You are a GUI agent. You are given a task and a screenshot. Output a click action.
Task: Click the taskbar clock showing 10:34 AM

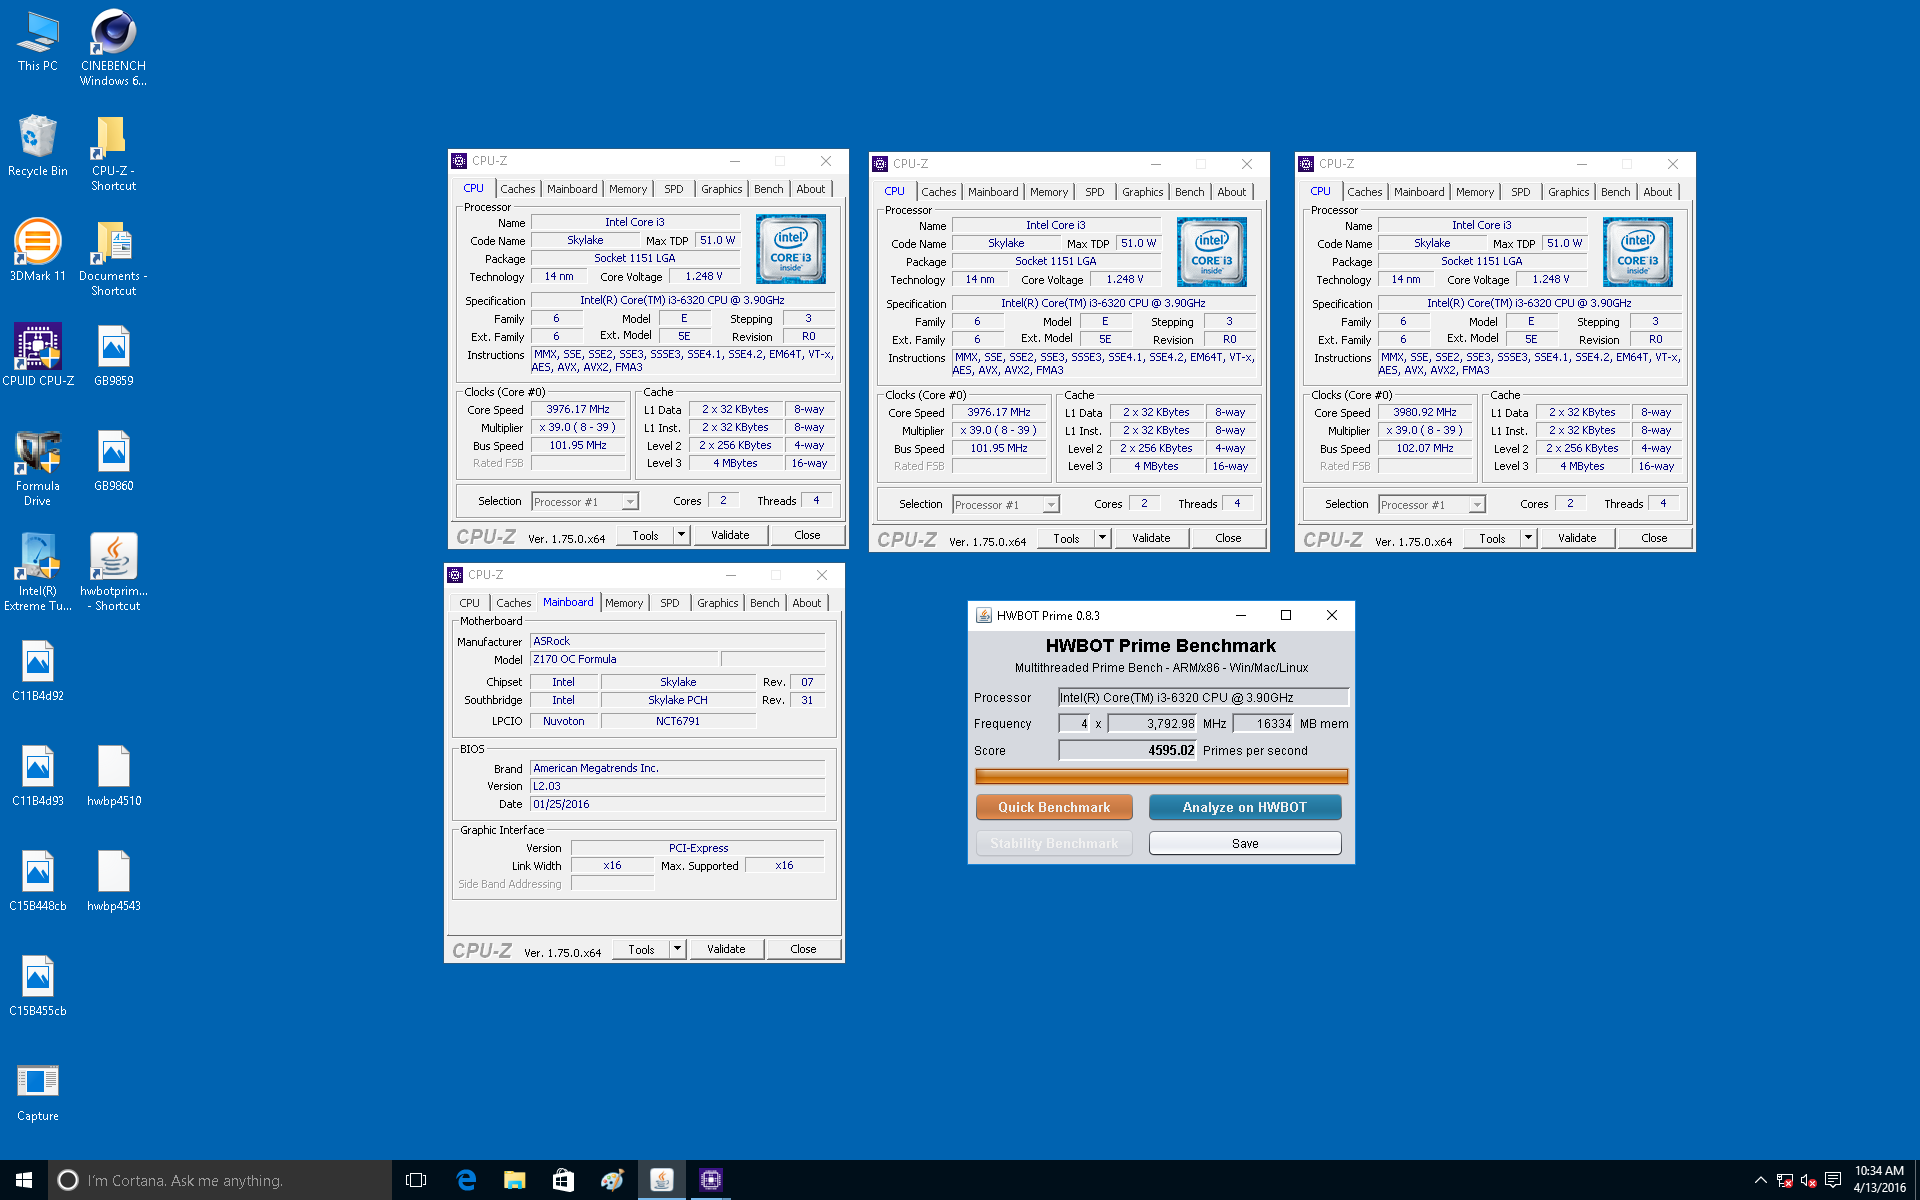click(1879, 1180)
